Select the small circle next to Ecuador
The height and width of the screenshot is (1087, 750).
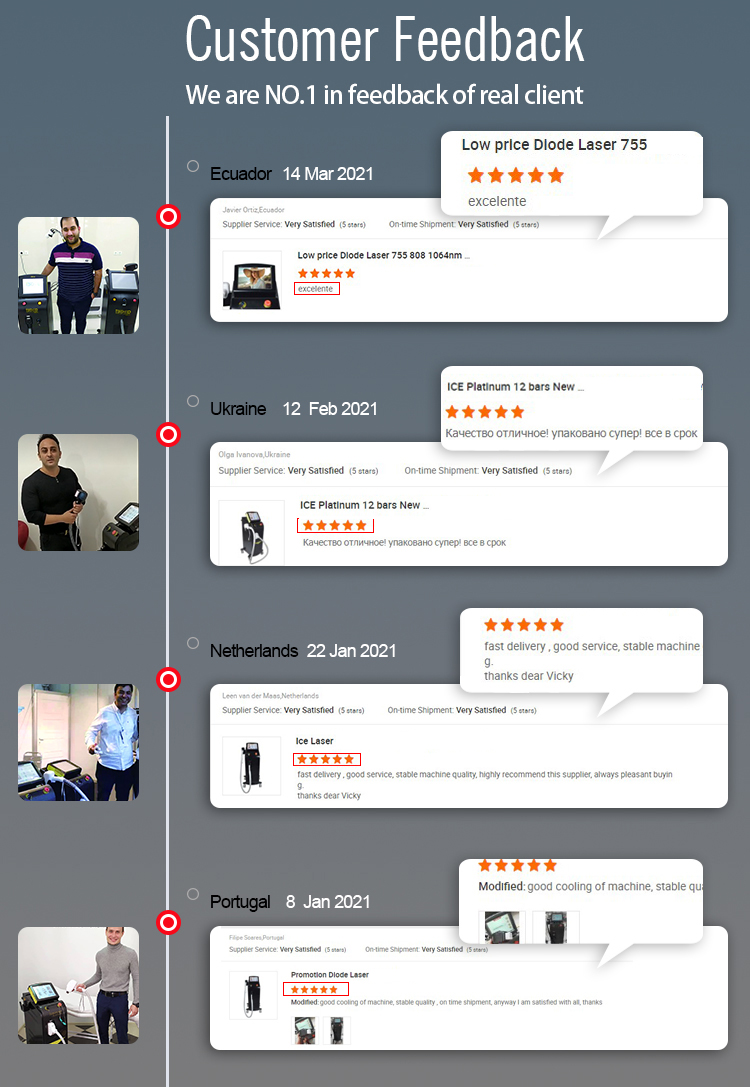[193, 166]
